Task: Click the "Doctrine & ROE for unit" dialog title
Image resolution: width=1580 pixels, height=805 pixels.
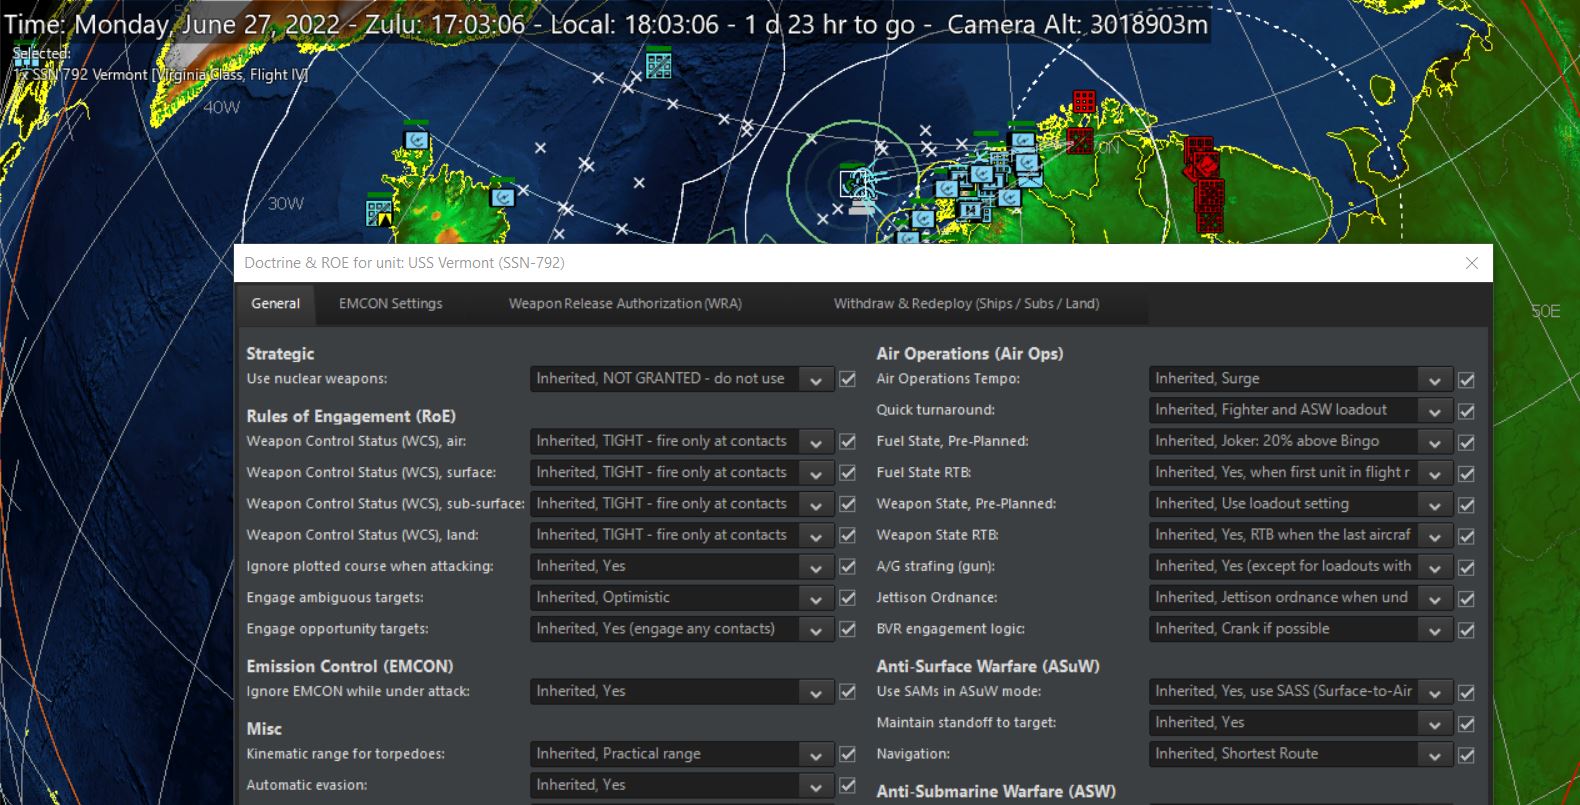Action: point(404,263)
